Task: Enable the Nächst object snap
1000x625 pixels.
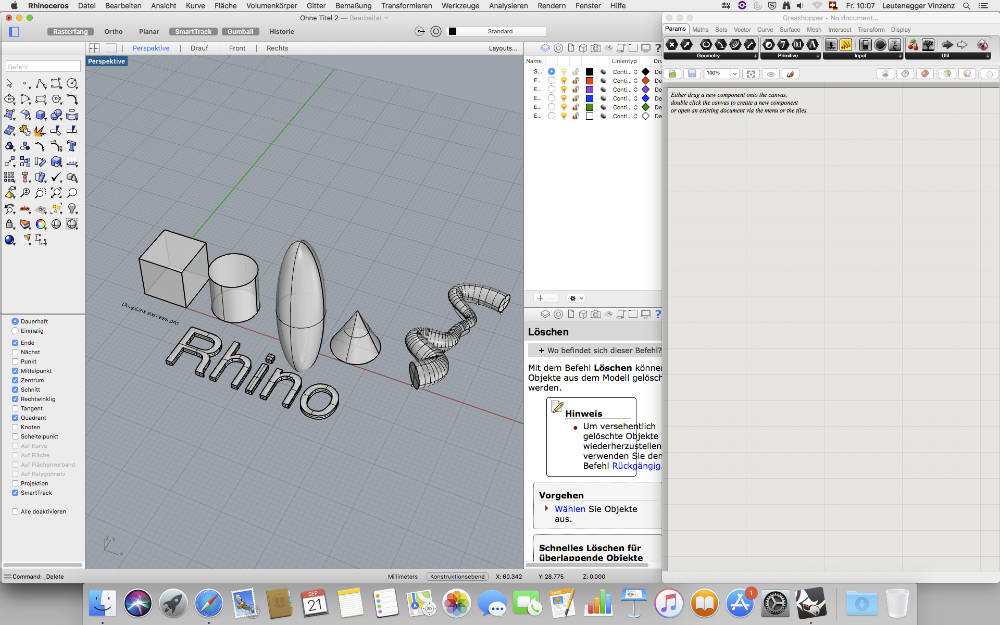Action: click(15, 352)
